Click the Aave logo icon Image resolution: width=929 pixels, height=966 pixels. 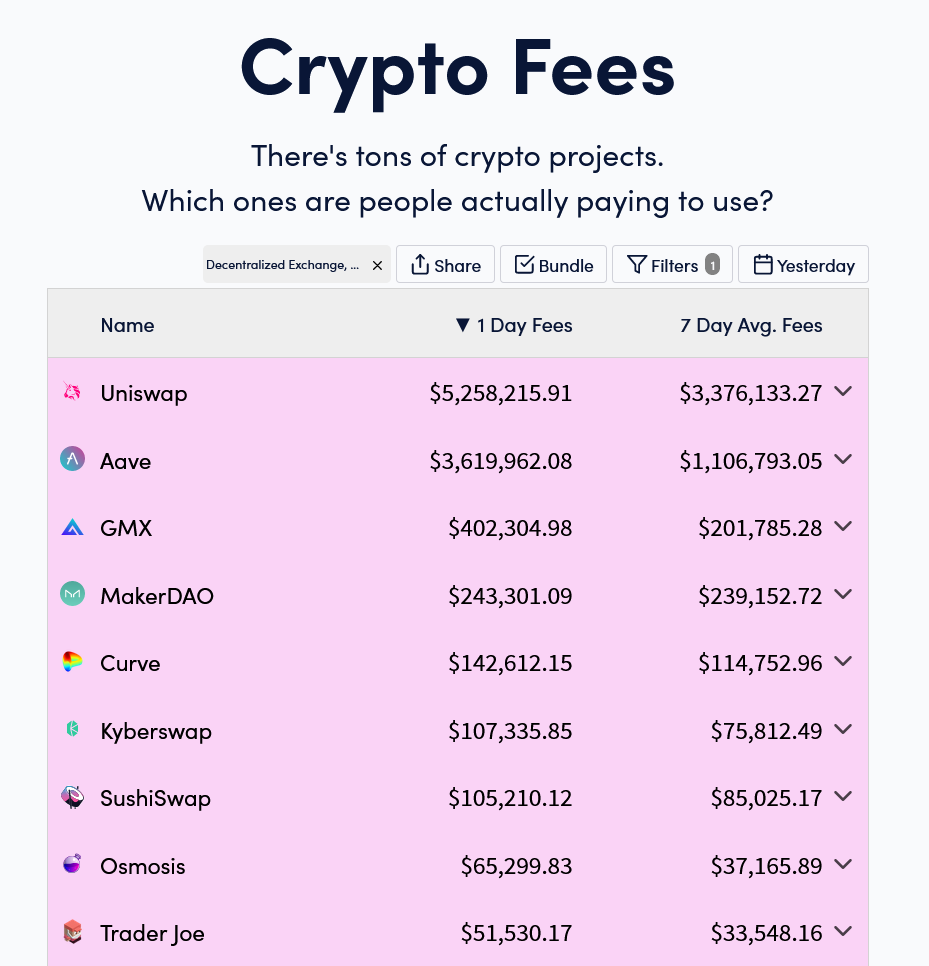[x=72, y=459]
